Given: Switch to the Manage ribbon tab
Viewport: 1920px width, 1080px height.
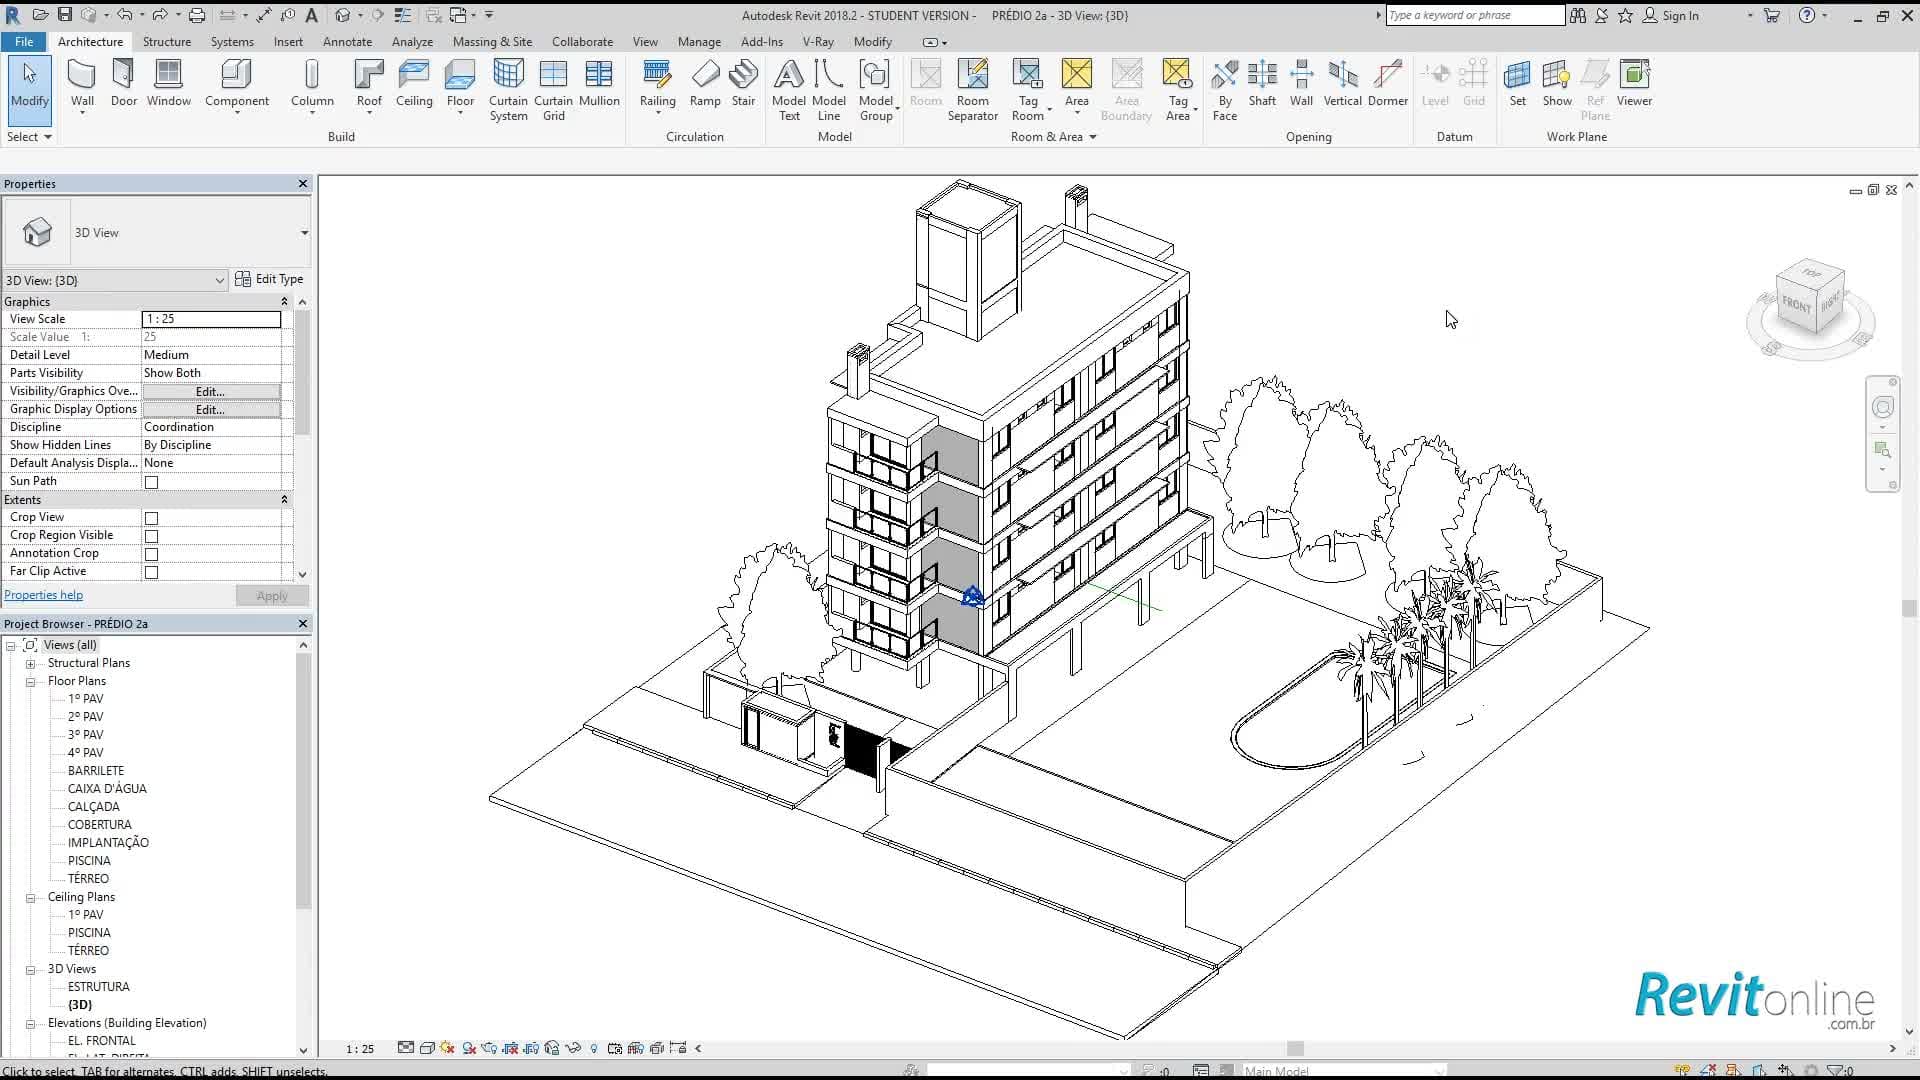Looking at the screenshot, I should [x=699, y=42].
